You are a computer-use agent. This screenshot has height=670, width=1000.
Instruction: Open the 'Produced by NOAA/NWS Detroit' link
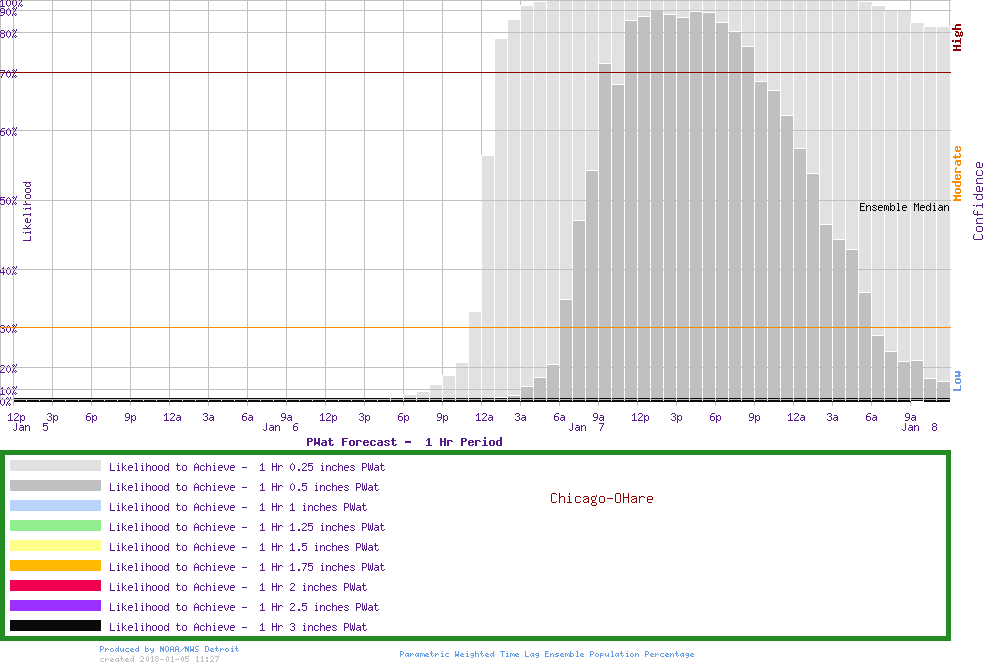(169, 649)
